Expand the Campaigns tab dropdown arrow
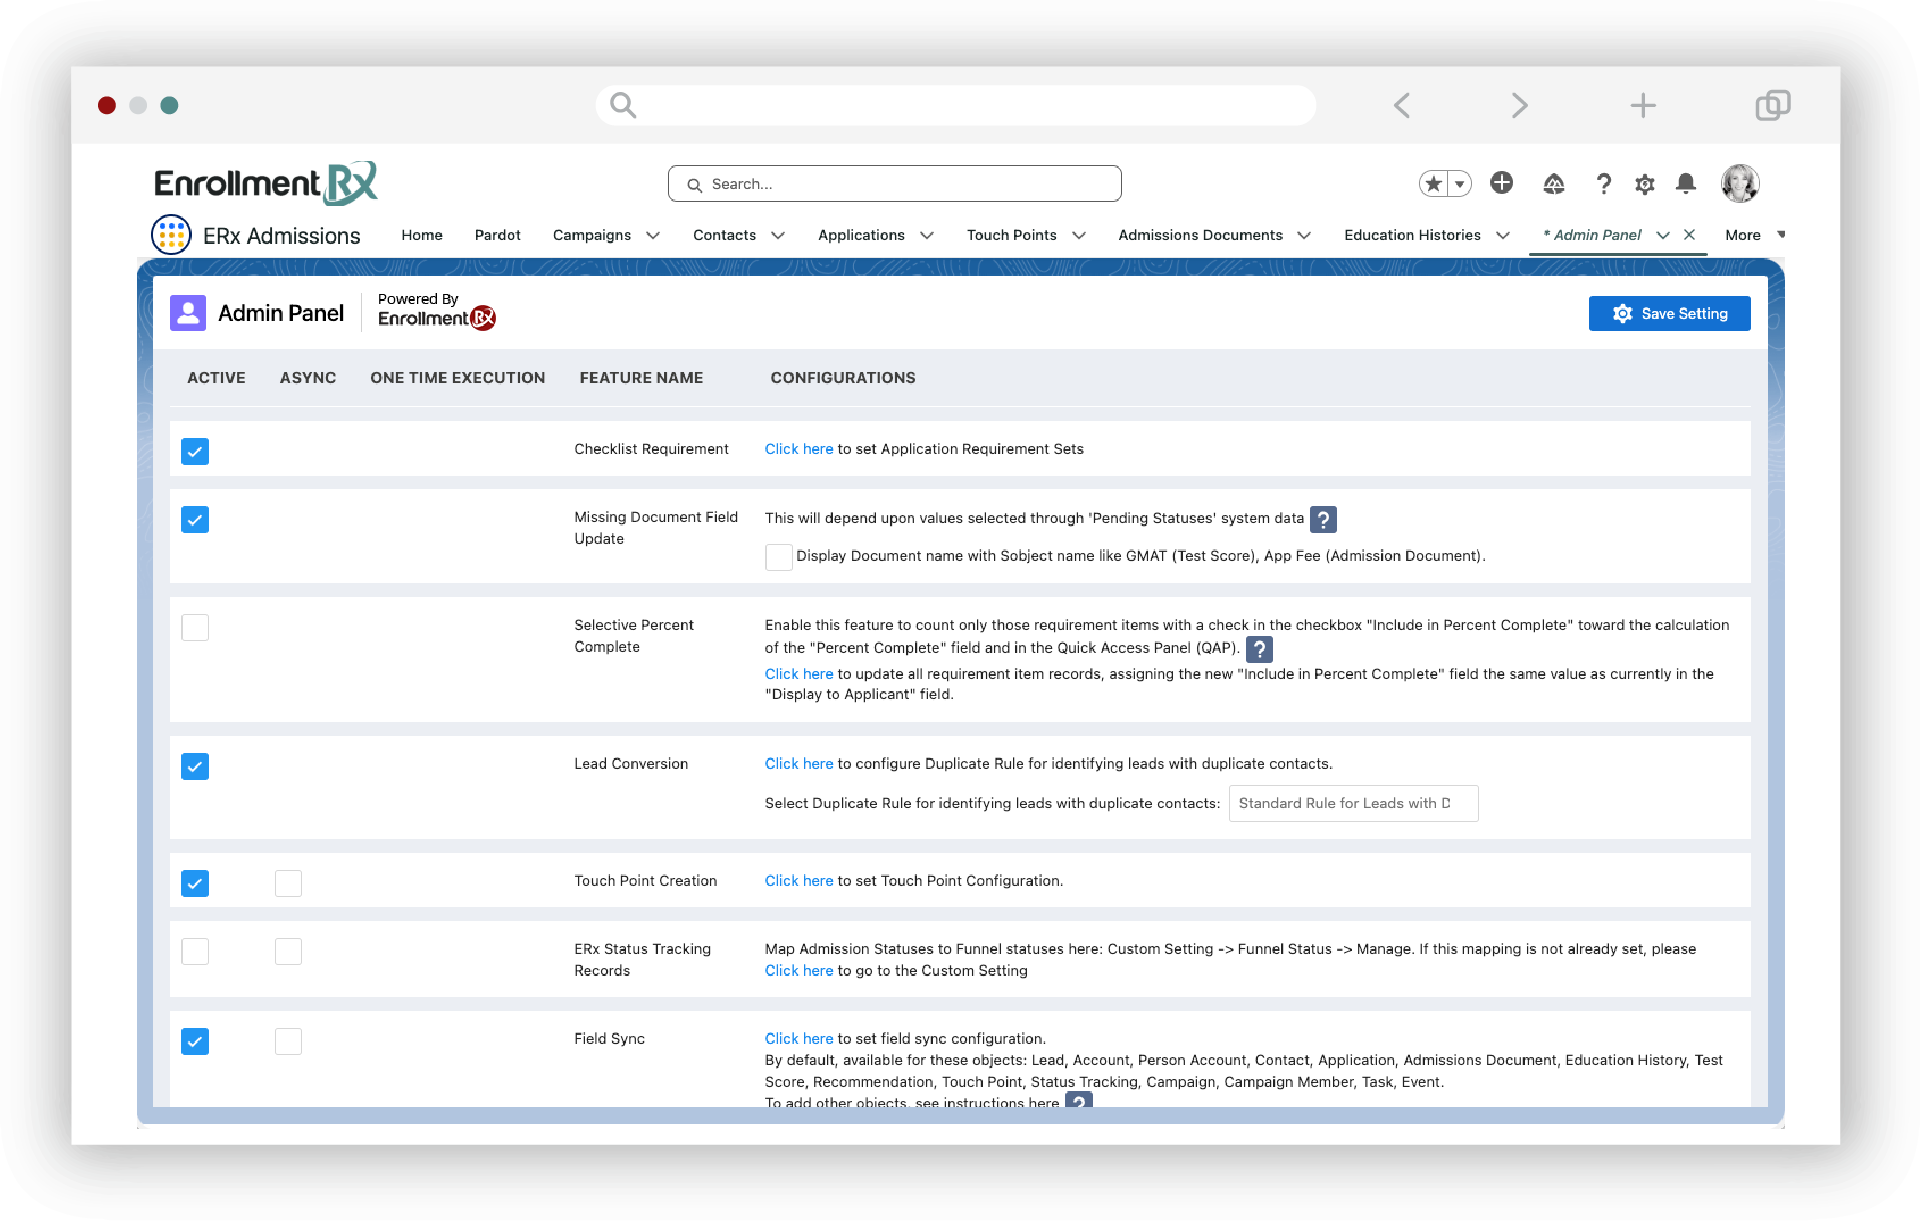This screenshot has width=1920, height=1221. click(653, 236)
